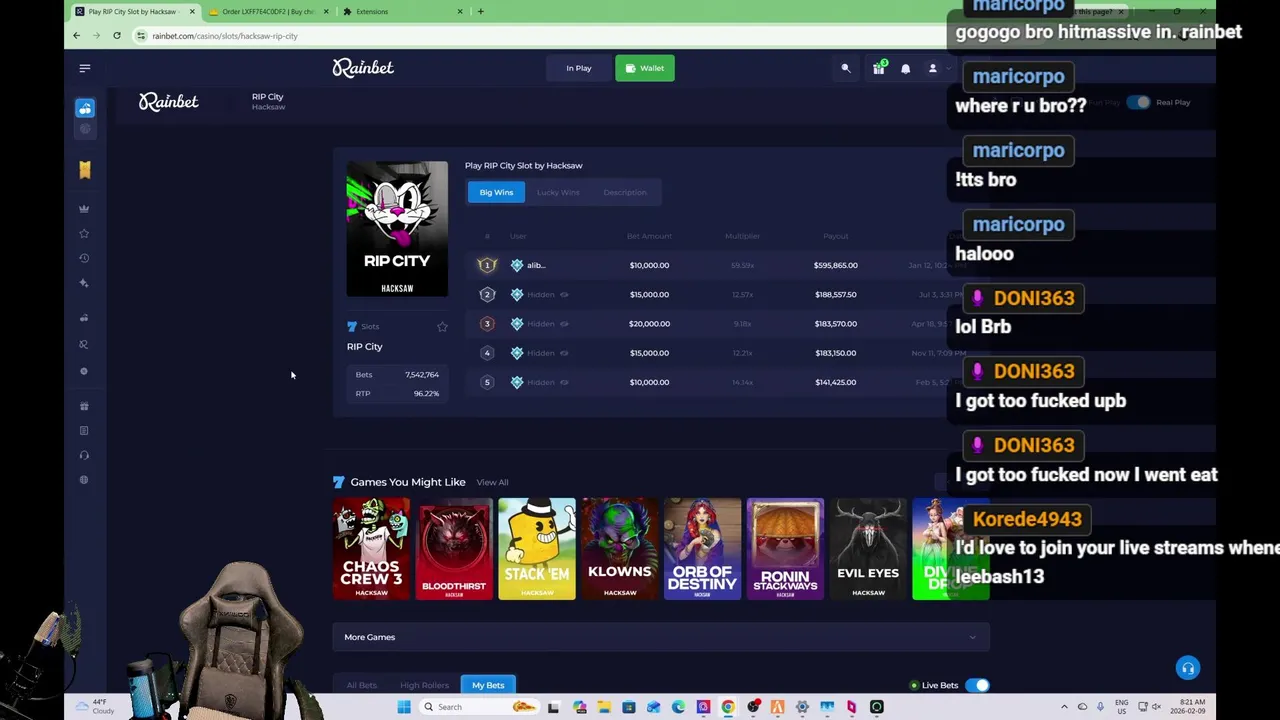Select the Description tab
This screenshot has width=1280, height=720.
click(625, 192)
